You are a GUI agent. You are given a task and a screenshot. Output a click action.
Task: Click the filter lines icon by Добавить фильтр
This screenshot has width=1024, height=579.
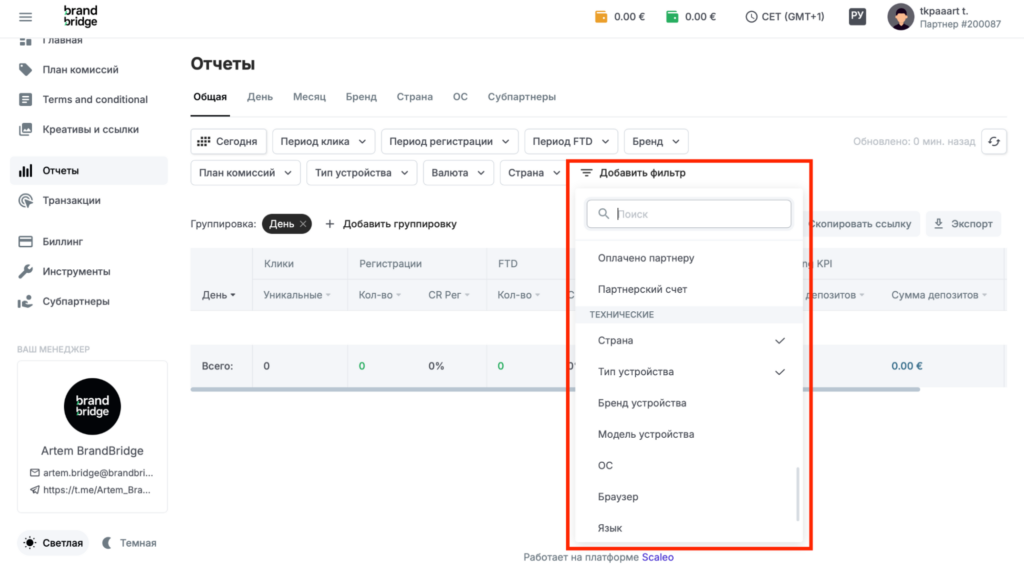(586, 173)
